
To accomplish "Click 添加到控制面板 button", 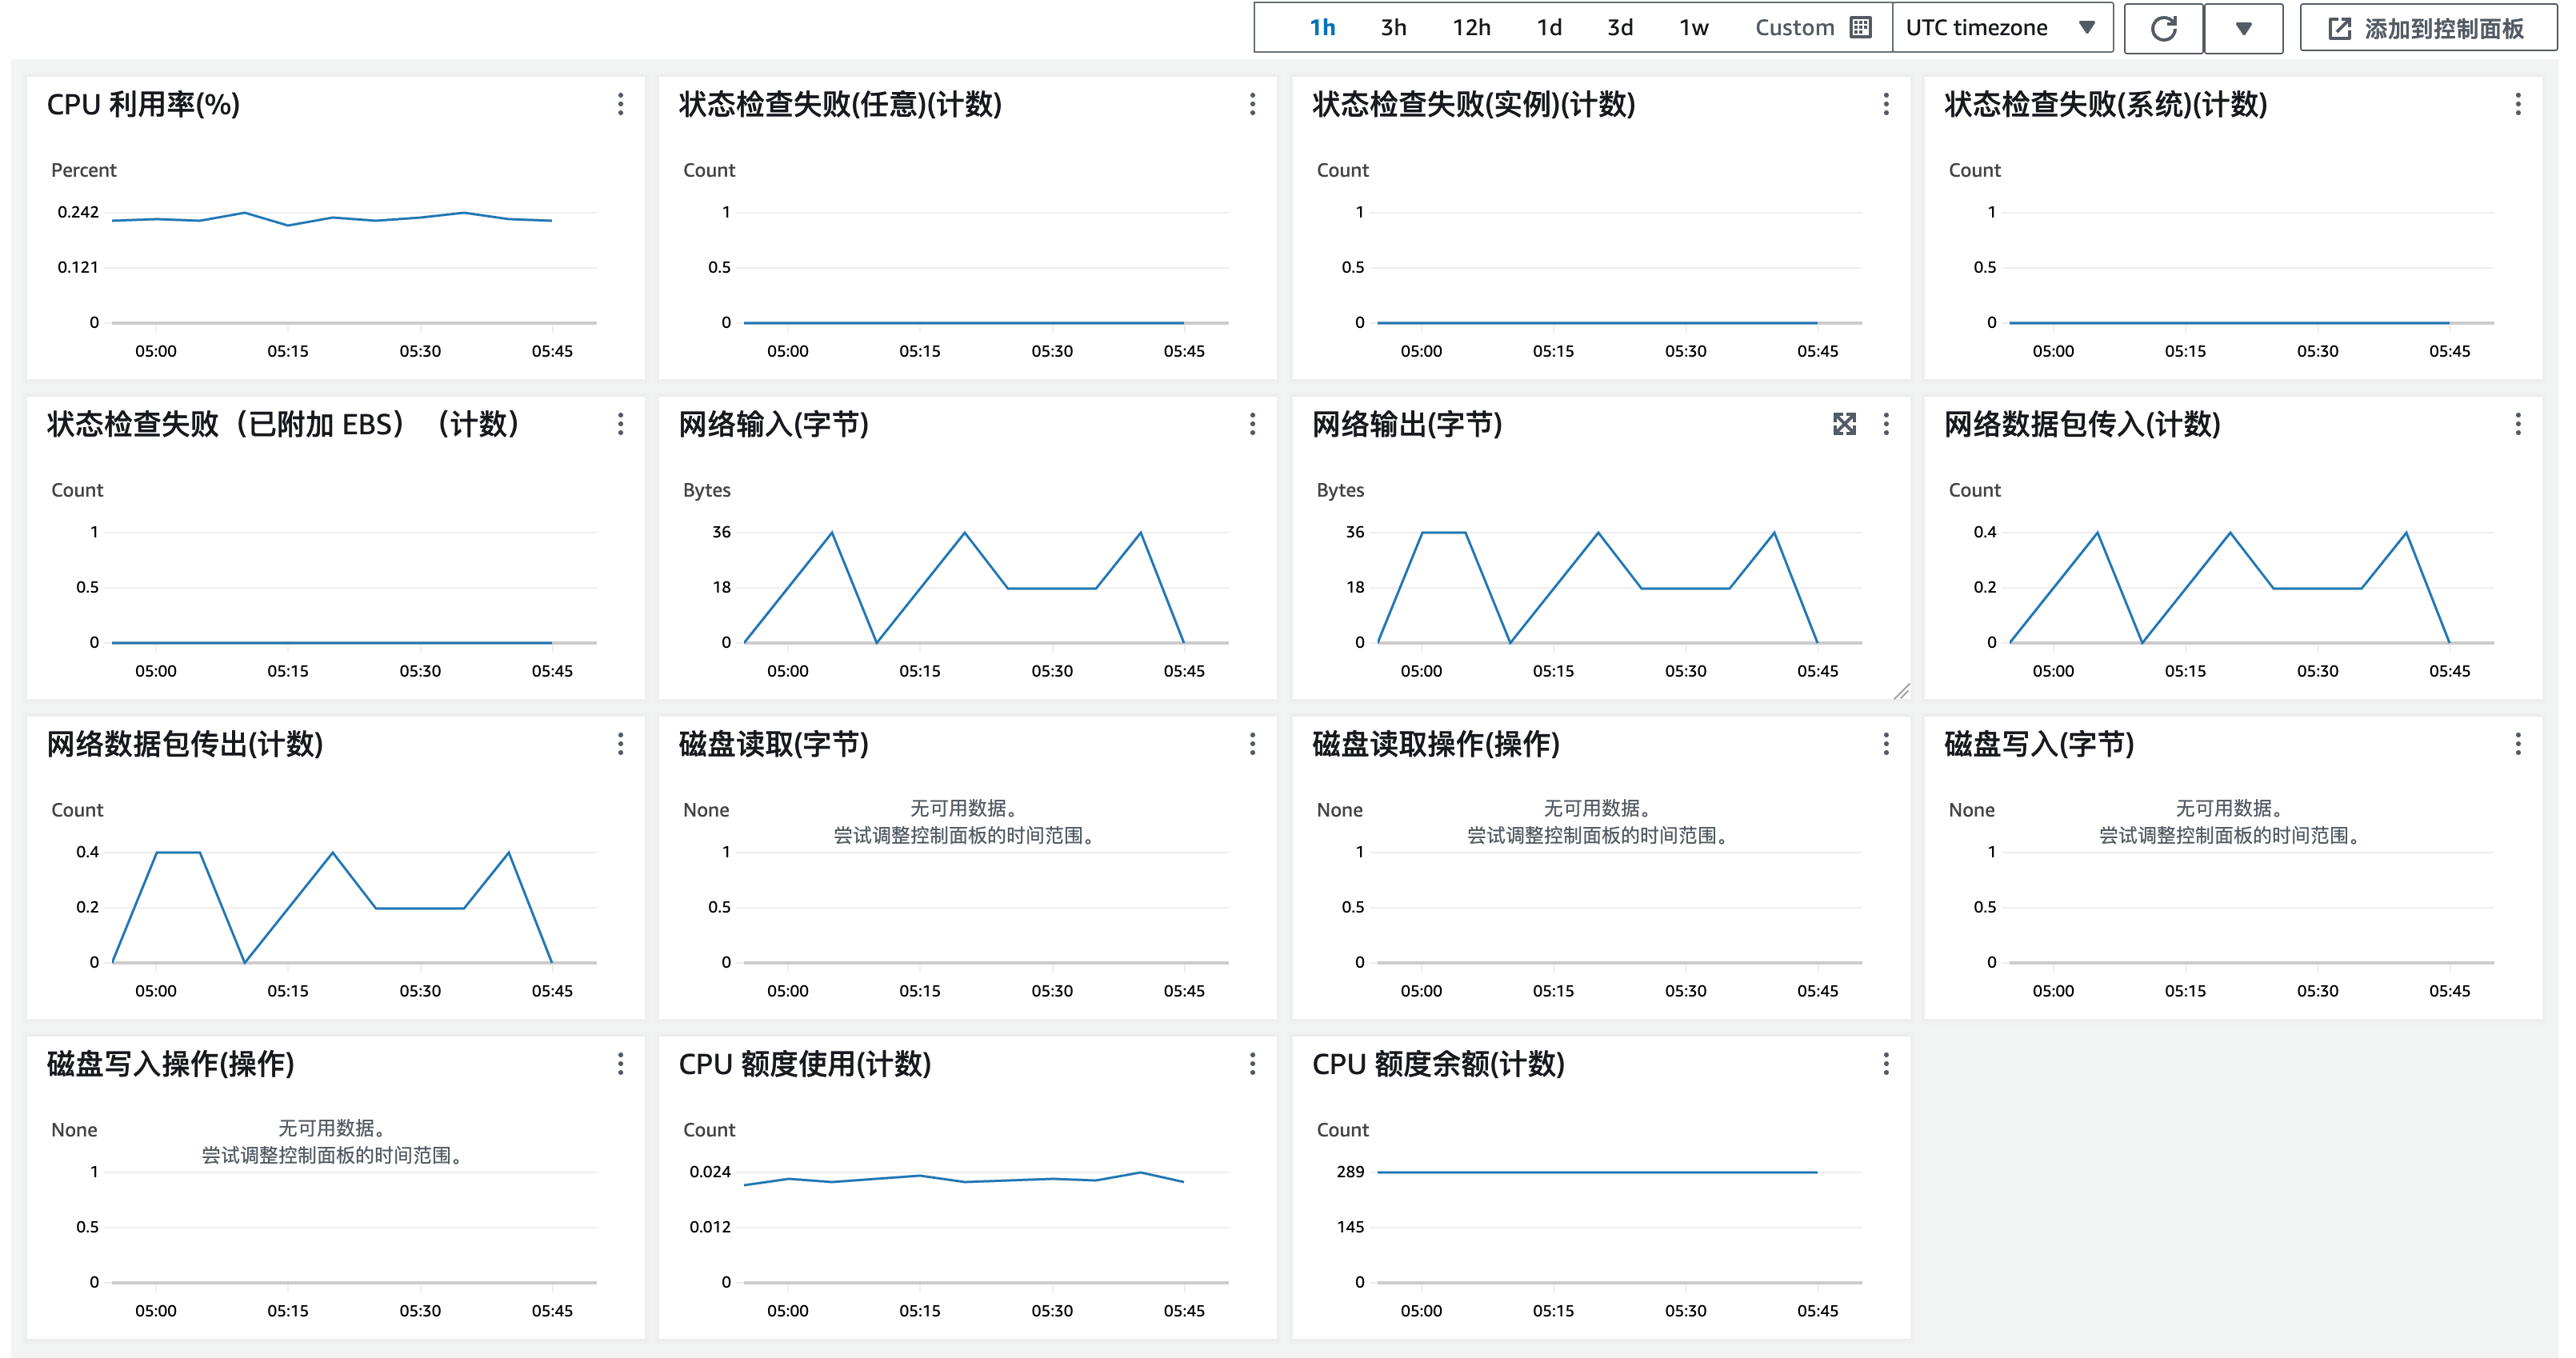I will tap(2427, 28).
